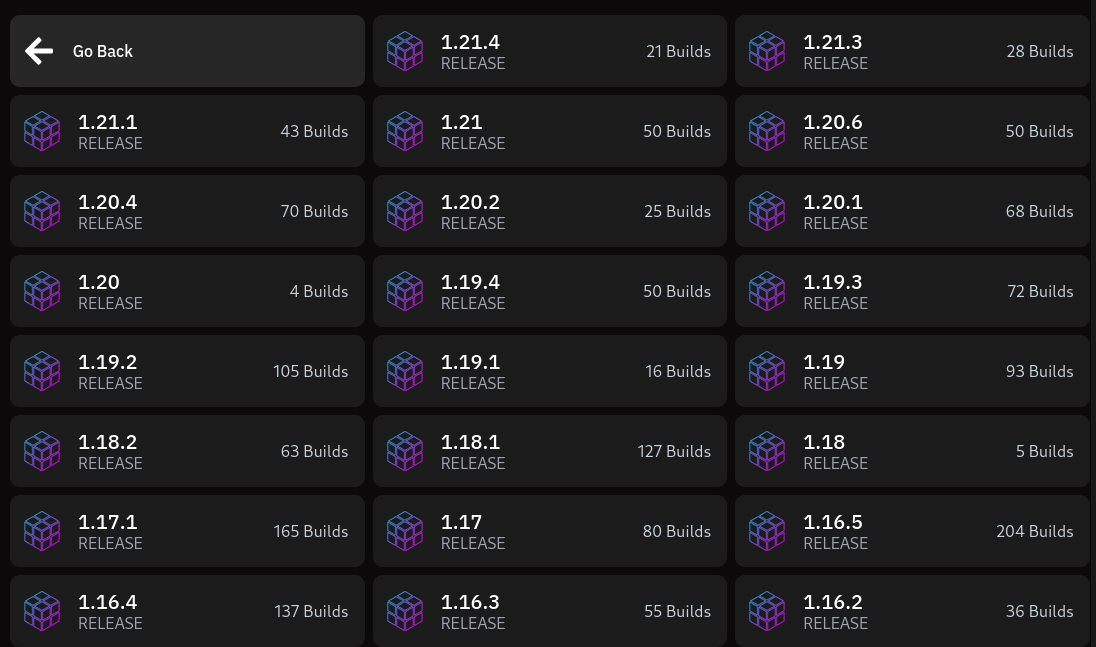This screenshot has height=647, width=1096.
Task: Click the Go Back arrow icon
Action: pos(39,51)
